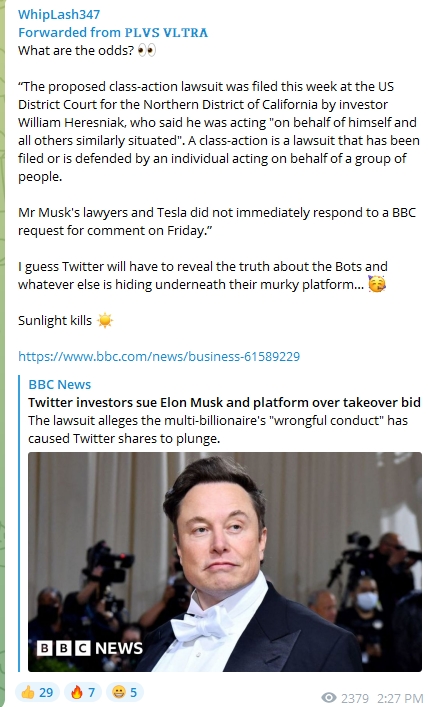Open forwarded source PLVS VLTRA

[x=166, y=32]
